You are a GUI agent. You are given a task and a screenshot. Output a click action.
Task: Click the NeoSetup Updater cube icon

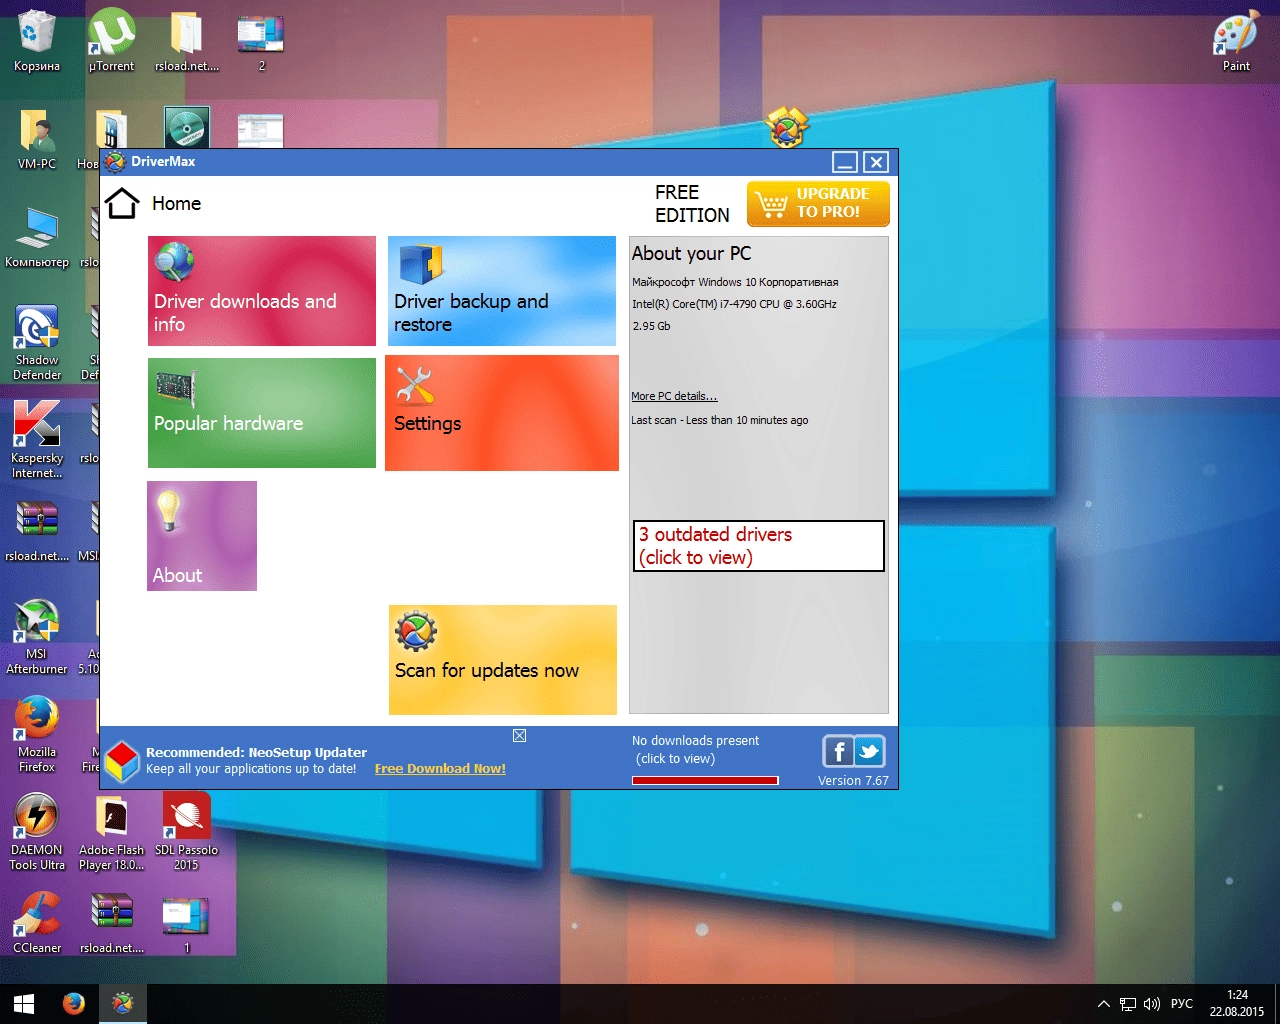[x=122, y=761]
